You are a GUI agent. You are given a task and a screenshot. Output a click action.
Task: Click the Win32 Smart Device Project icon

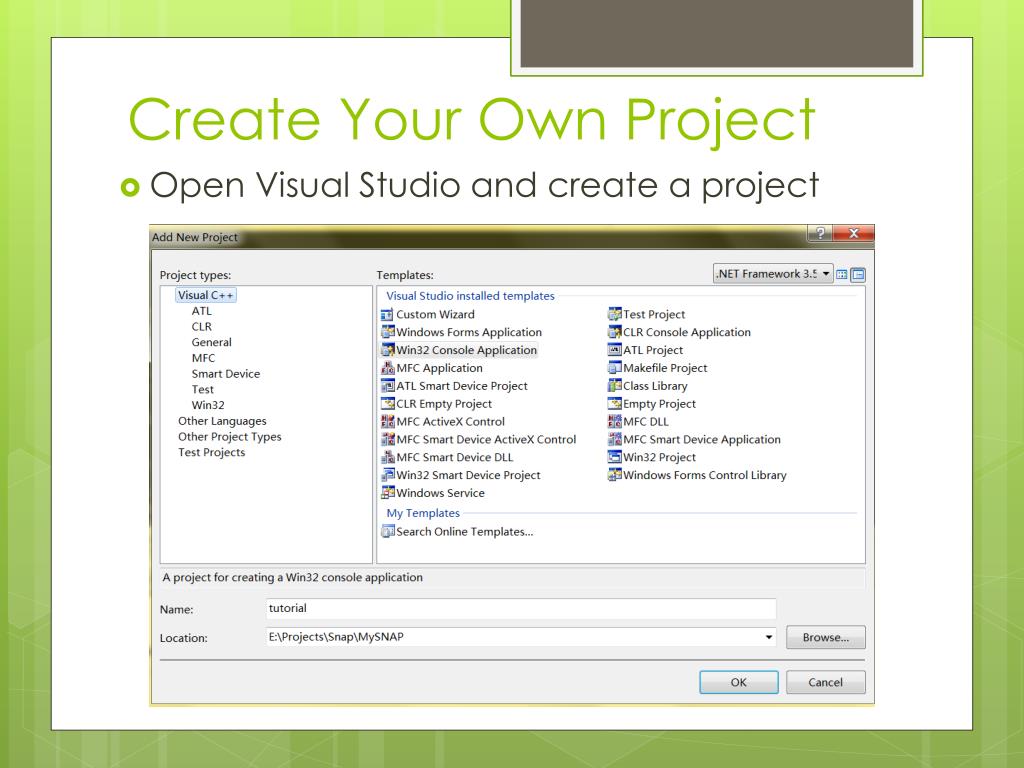tap(387, 475)
